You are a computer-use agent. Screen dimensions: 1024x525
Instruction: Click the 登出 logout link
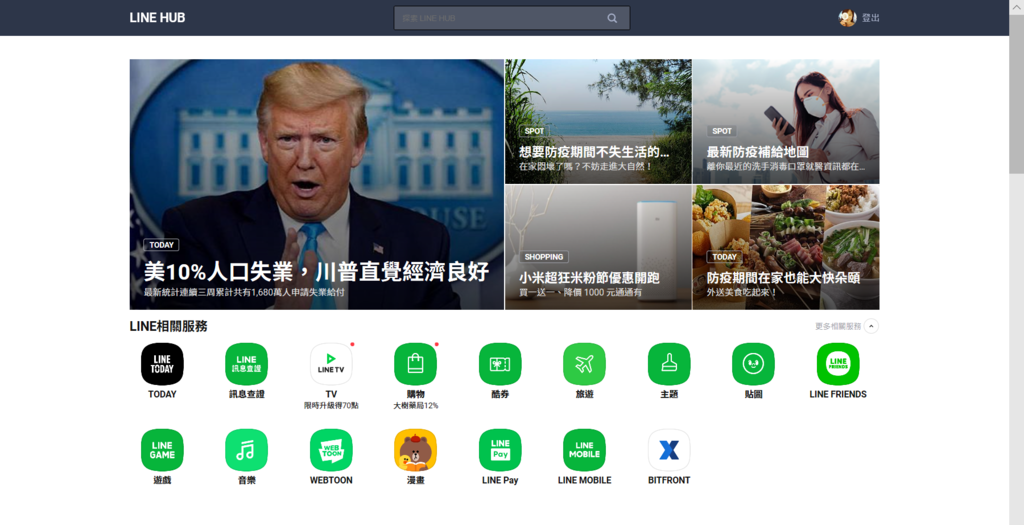(x=871, y=18)
